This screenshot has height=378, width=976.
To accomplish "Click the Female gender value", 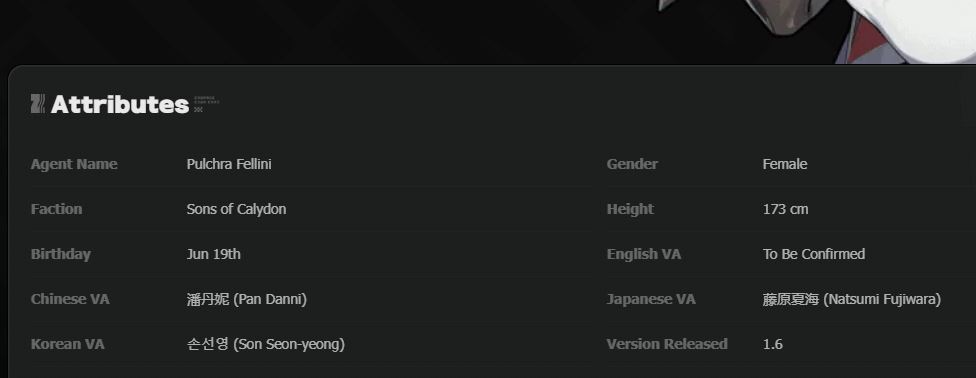I will click(x=785, y=164).
